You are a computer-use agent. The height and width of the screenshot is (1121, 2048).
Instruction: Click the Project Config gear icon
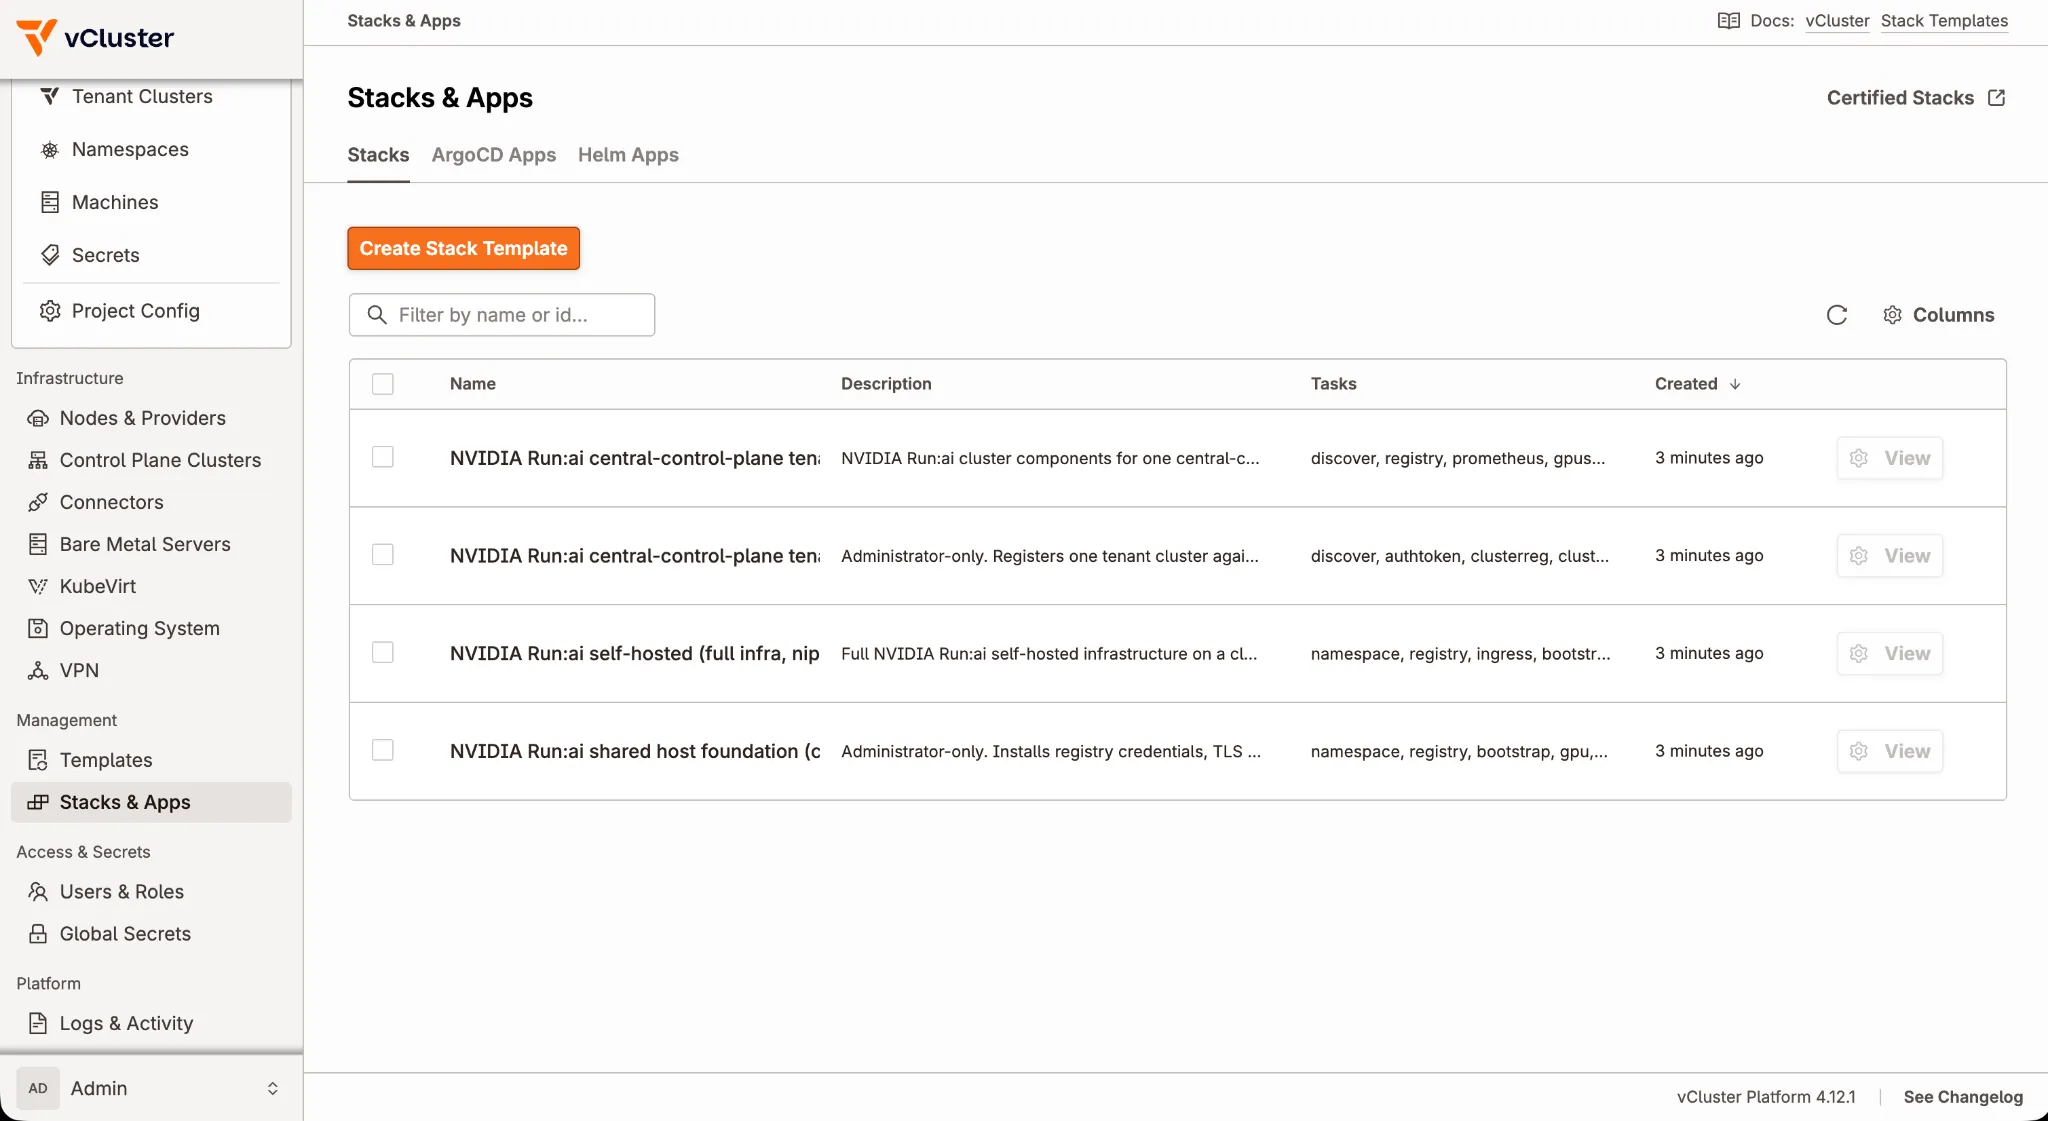[x=50, y=311]
